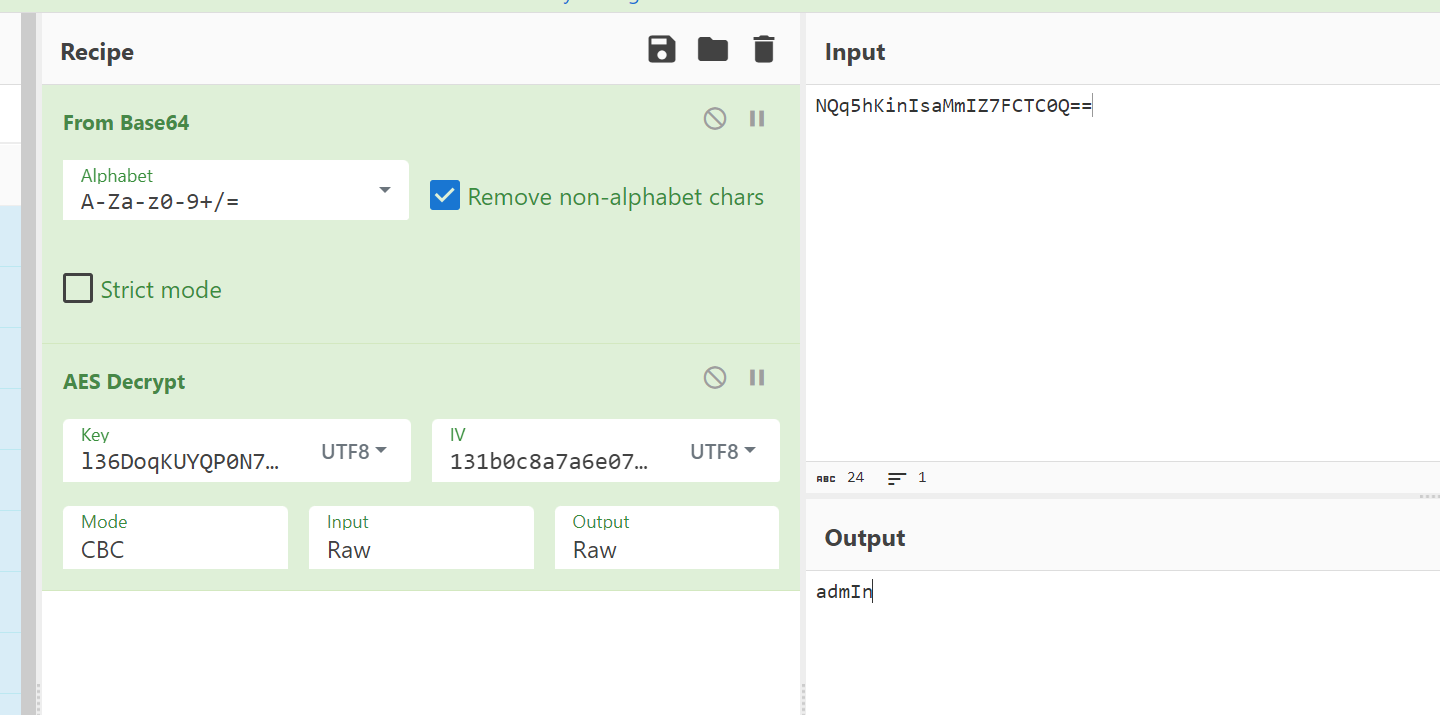Open the AES Output format selector
This screenshot has height=715, width=1440.
pyautogui.click(x=666, y=538)
